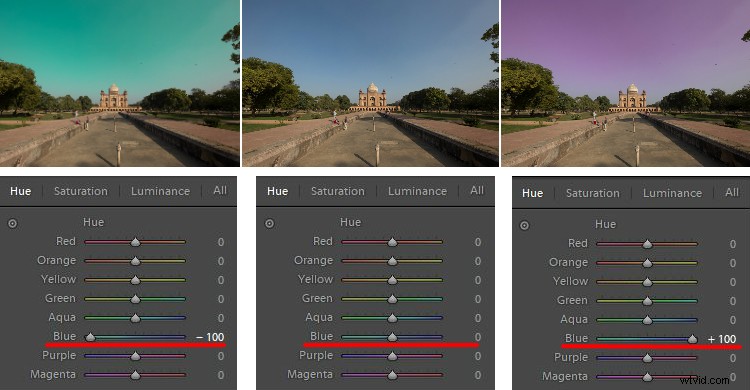The height and width of the screenshot is (390, 750).
Task: Switch to the All tab in the left panel
Action: (220, 190)
